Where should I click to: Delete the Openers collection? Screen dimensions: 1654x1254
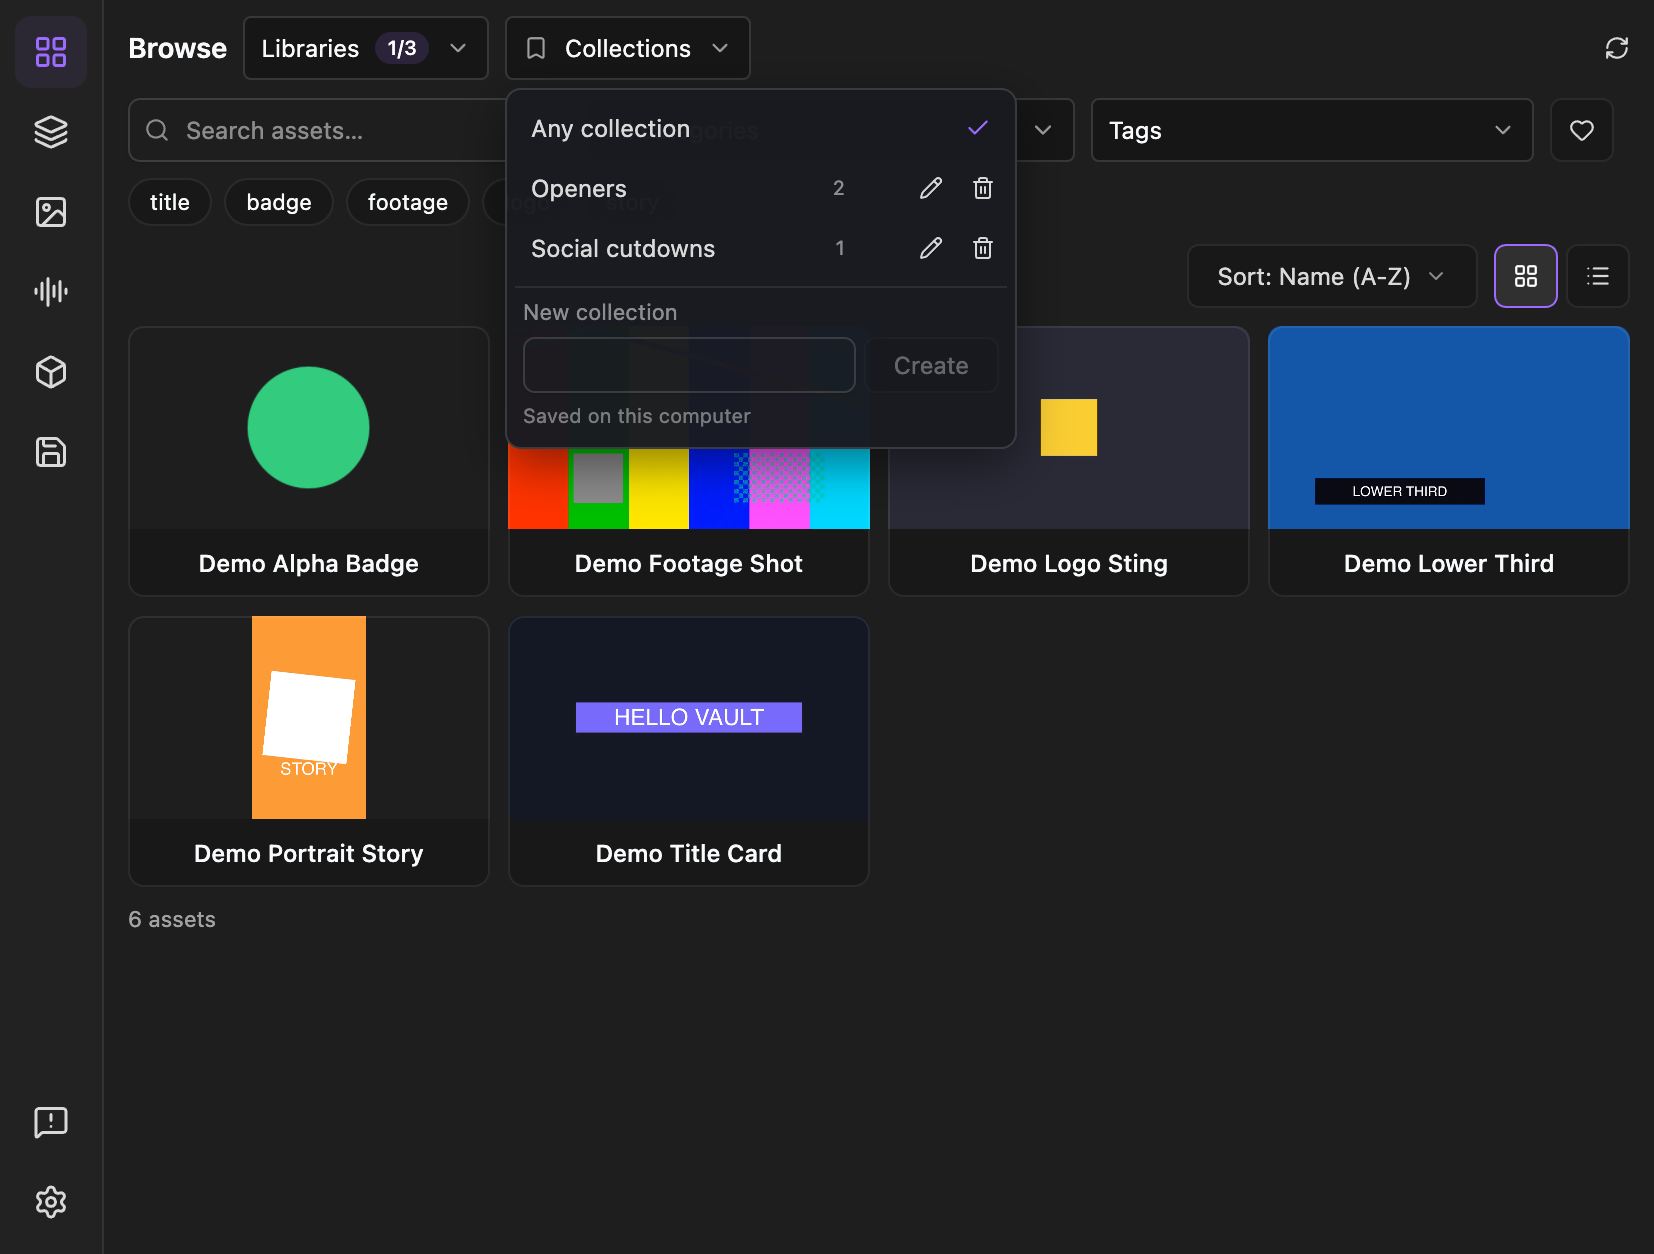click(983, 188)
